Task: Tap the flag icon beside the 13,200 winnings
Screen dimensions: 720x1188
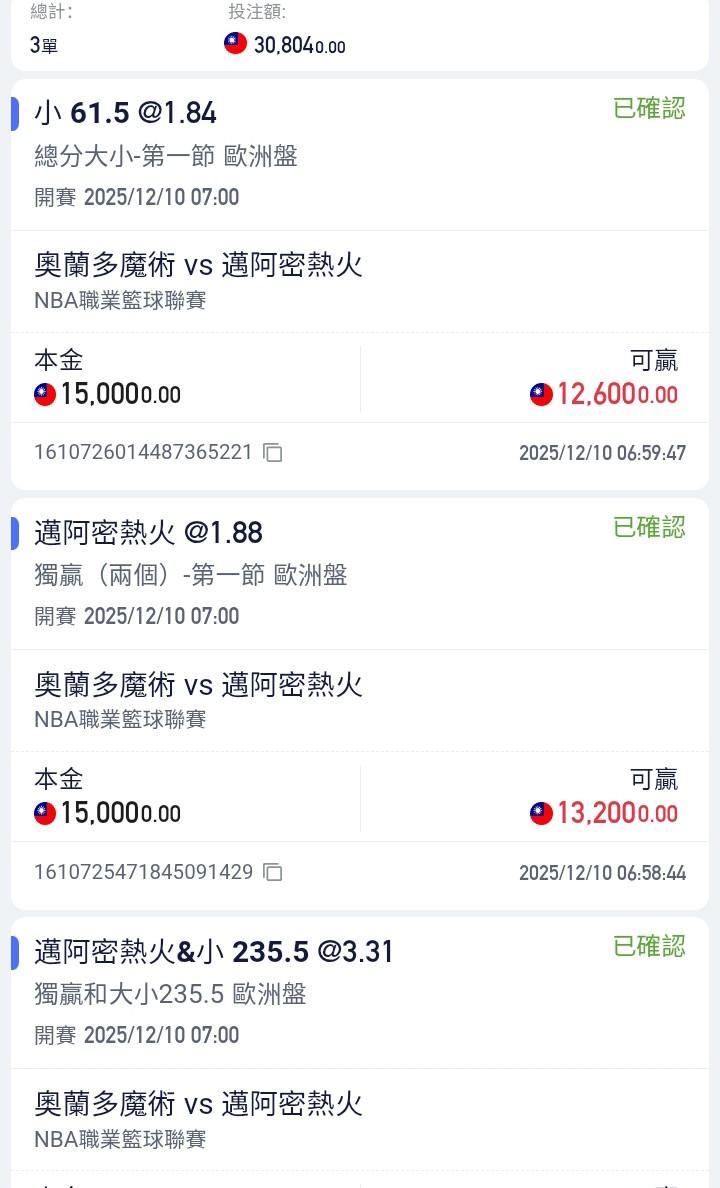Action: [x=541, y=814]
